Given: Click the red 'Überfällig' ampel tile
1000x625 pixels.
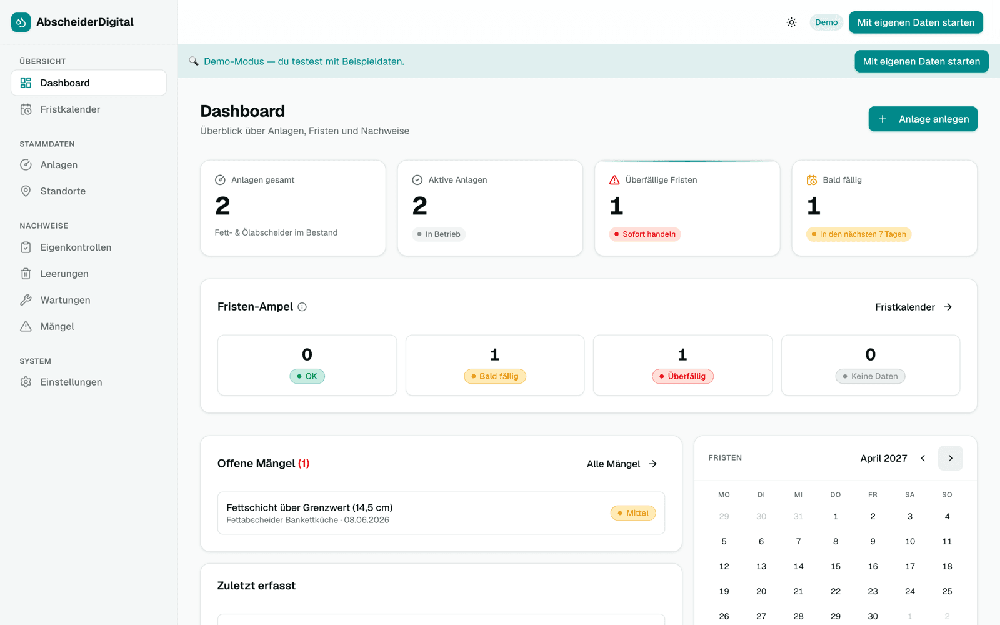Looking at the screenshot, I should (682, 365).
